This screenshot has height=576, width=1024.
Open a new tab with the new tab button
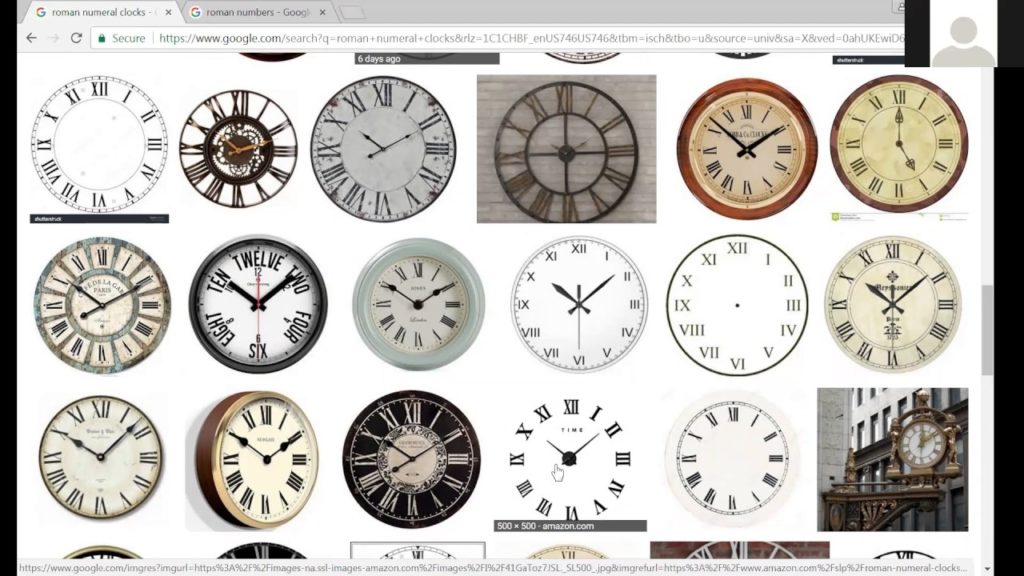coord(353,12)
